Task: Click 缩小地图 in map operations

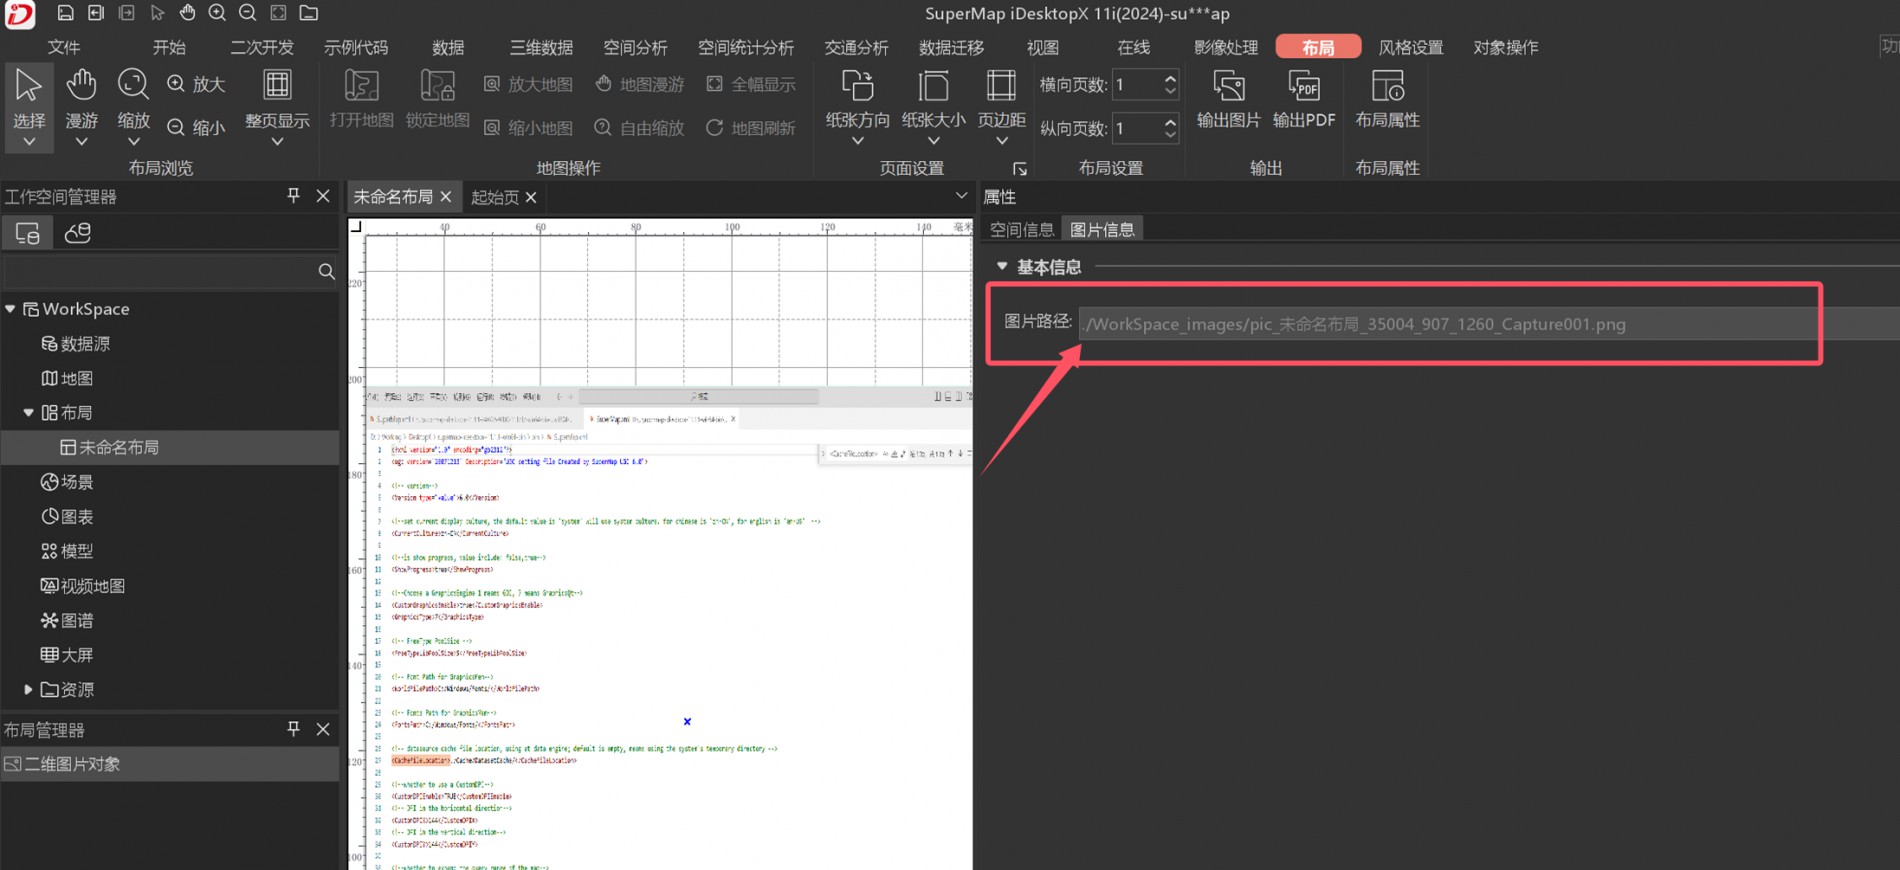Action: point(528,128)
